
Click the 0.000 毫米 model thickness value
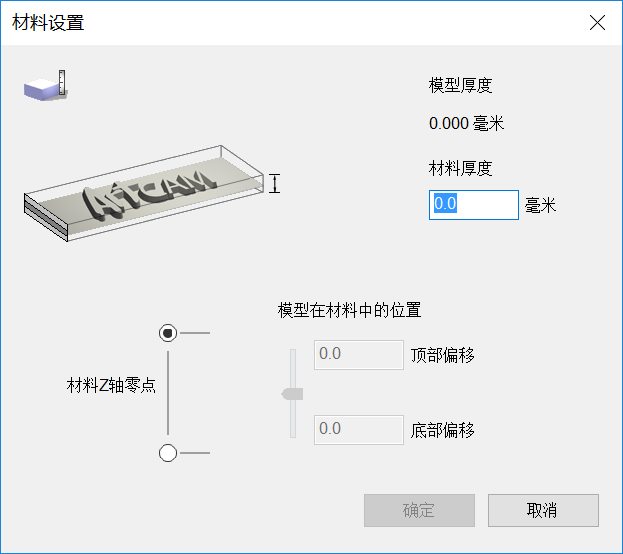(466, 123)
